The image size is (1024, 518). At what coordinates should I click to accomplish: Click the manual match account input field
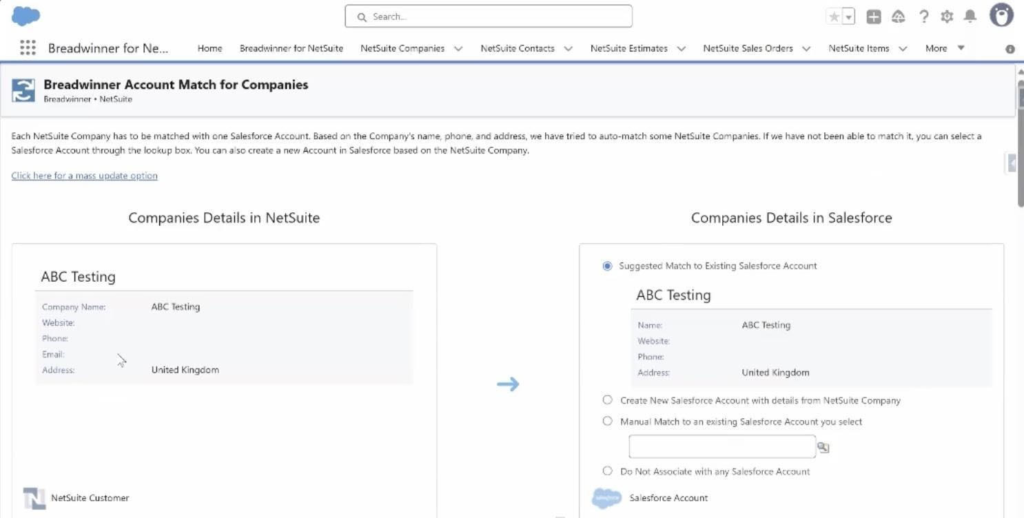pos(721,447)
